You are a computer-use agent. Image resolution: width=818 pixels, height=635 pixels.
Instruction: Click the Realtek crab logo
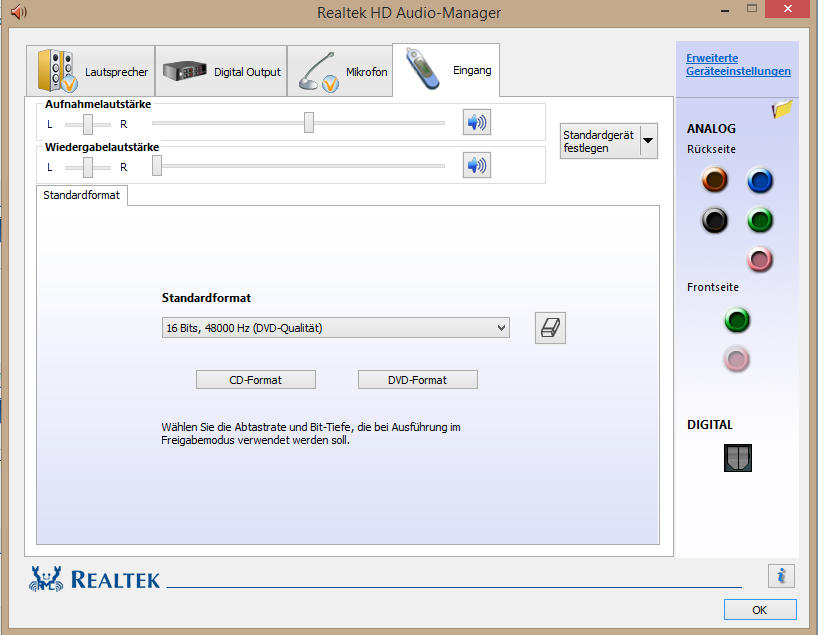point(46,579)
